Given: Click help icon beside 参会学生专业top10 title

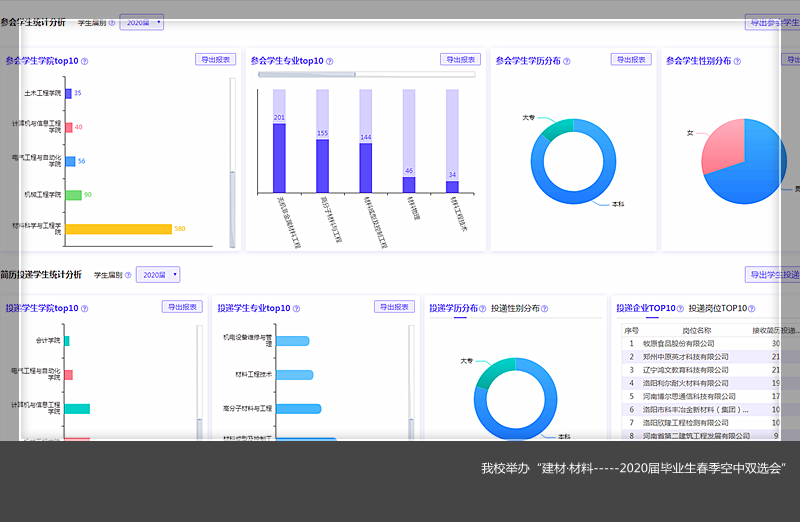Looking at the screenshot, I should (327, 61).
